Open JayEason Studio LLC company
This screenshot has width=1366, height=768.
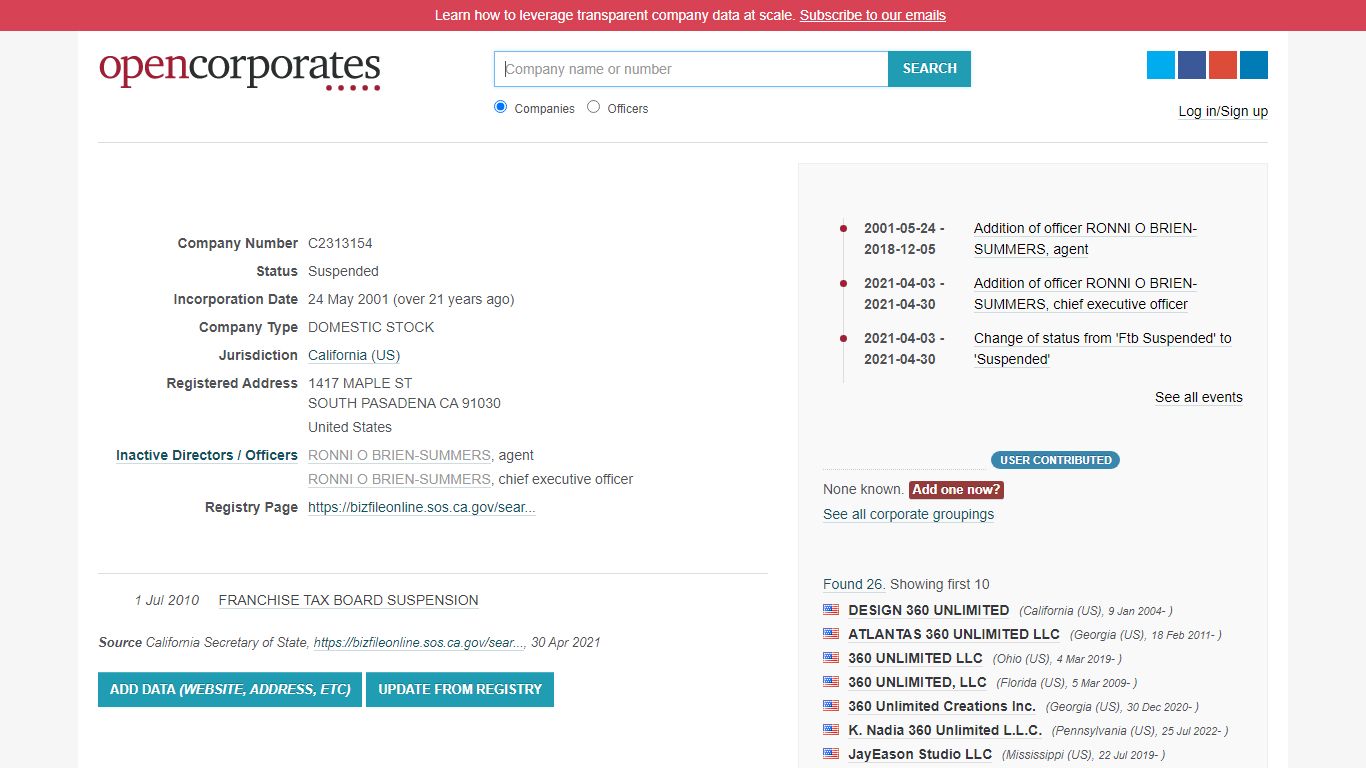click(920, 754)
